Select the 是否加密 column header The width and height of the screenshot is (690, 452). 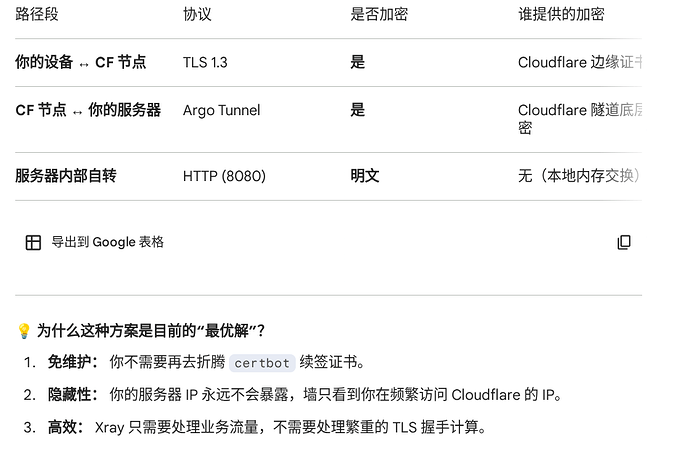pos(379,14)
